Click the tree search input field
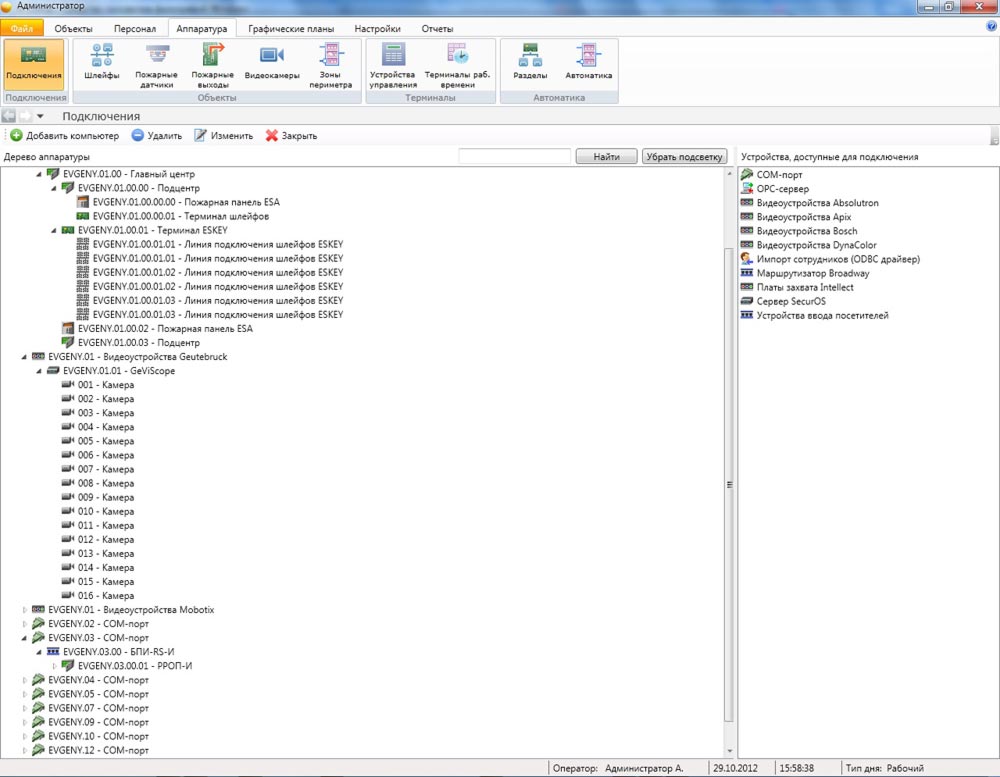This screenshot has height=777, width=1000. [514, 157]
